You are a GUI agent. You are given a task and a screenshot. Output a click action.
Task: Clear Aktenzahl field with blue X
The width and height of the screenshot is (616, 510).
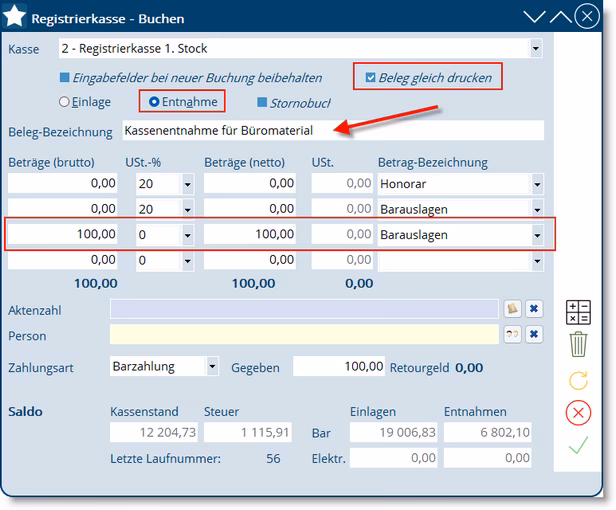(x=534, y=309)
